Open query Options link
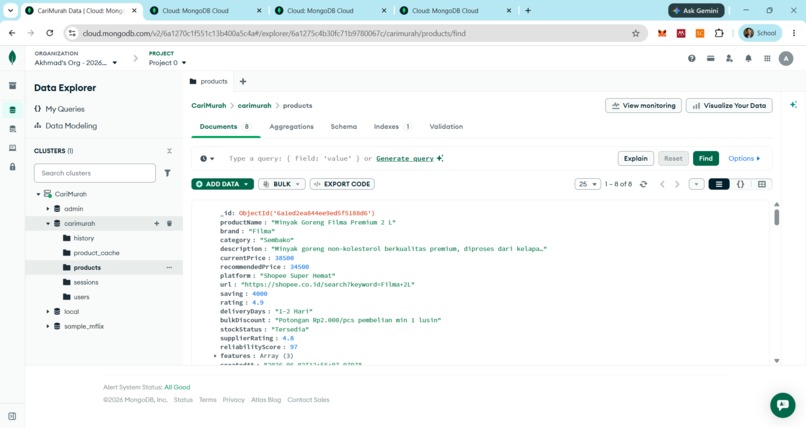Viewport: 806px width, 428px height. pyautogui.click(x=744, y=158)
